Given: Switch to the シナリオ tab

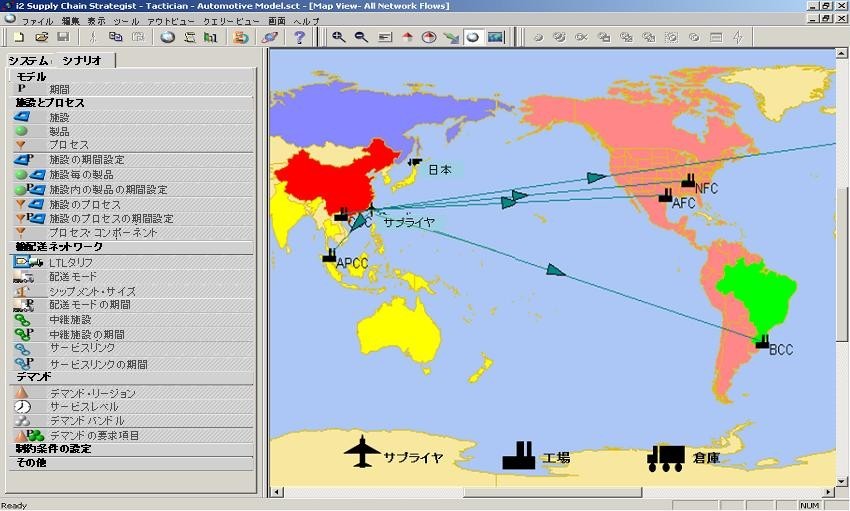Looking at the screenshot, I should click(x=82, y=61).
